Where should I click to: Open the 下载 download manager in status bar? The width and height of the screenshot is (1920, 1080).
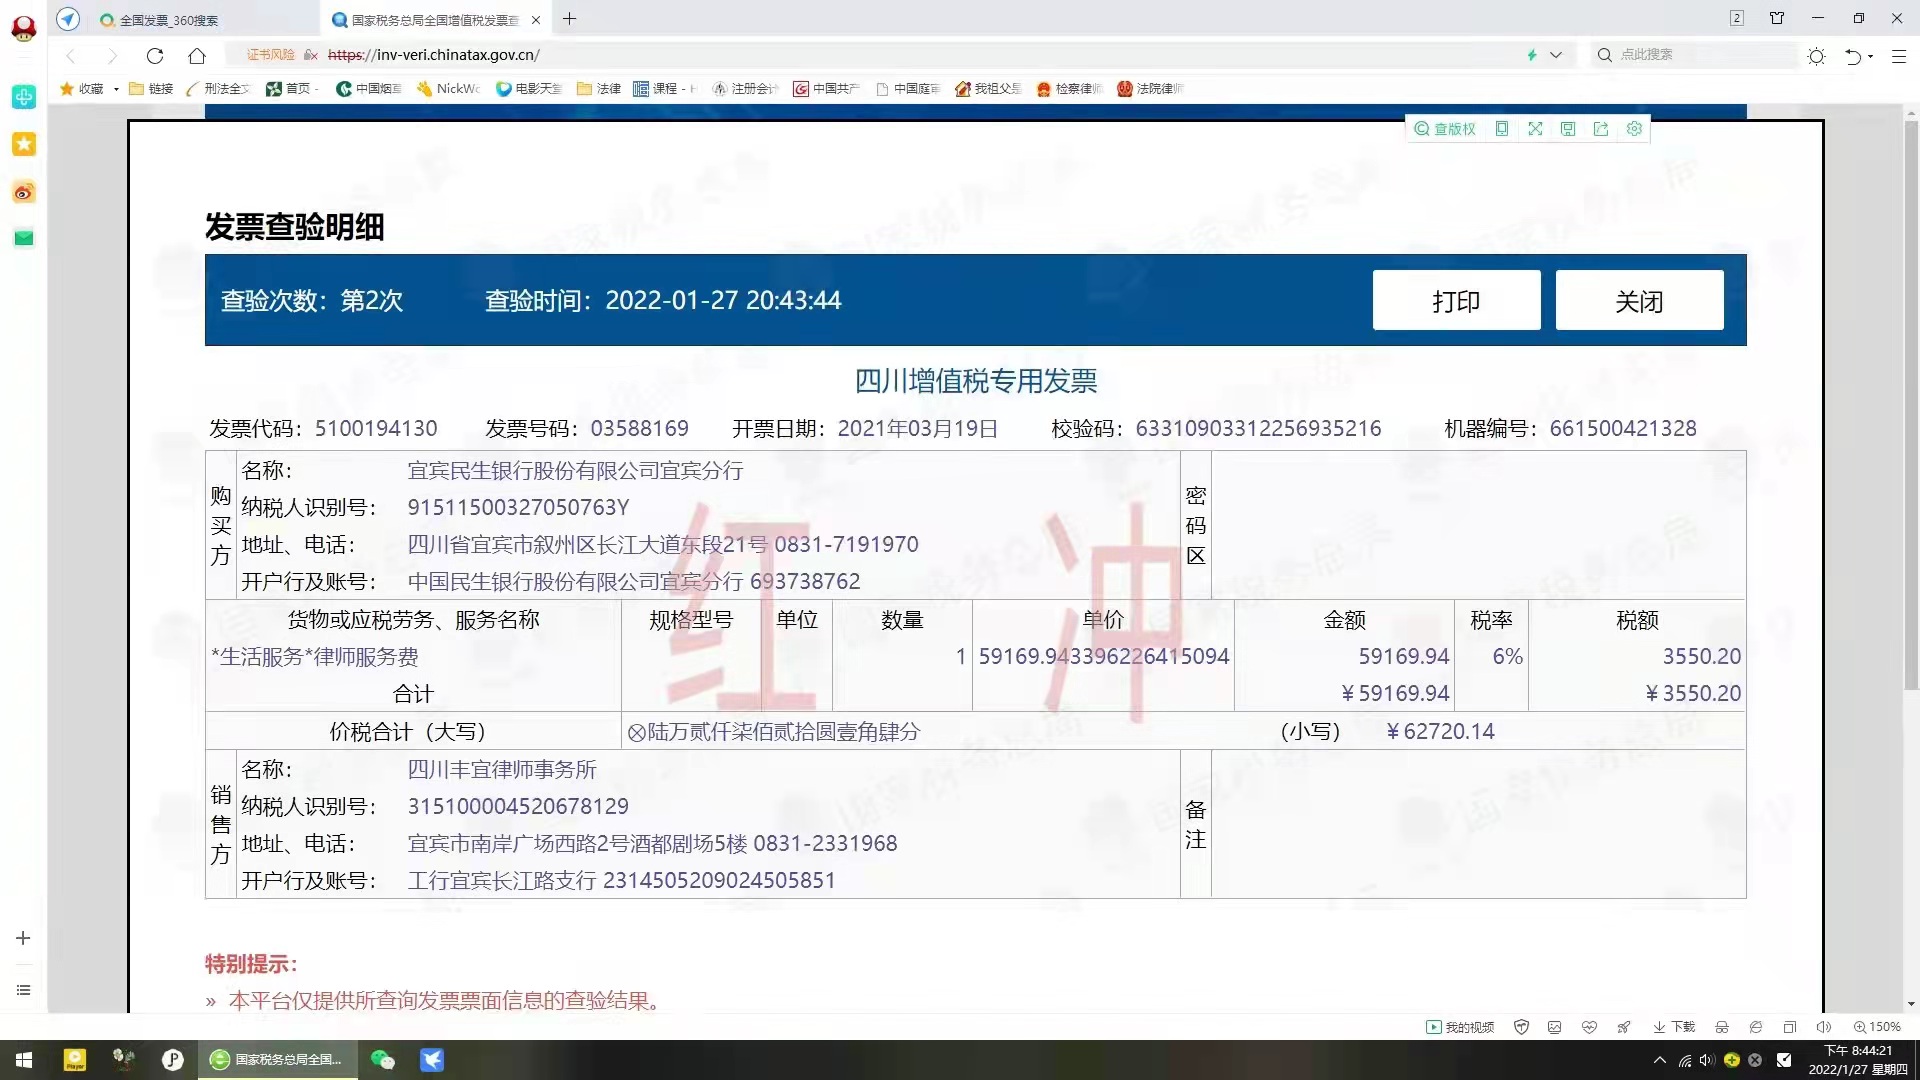click(1672, 1026)
